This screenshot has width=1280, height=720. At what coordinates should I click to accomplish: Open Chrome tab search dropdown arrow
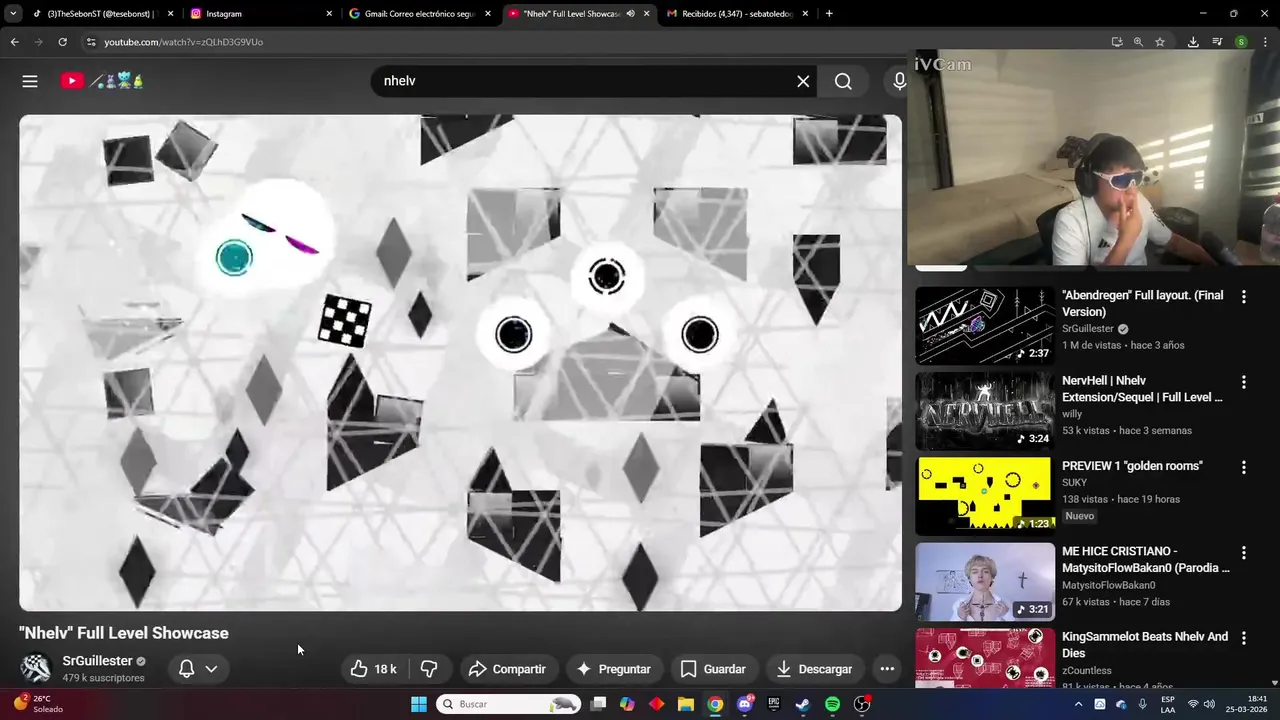(x=13, y=14)
